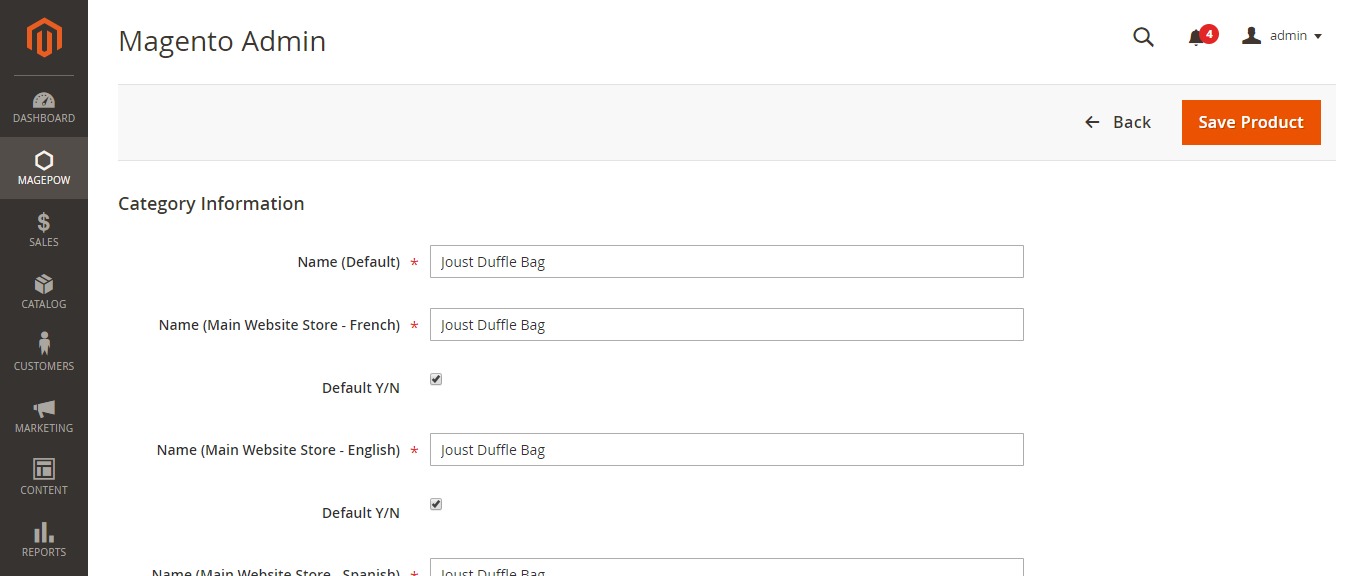Screen dimensions: 1366x576
Task: Go Back using the Back button
Action: [1118, 122]
